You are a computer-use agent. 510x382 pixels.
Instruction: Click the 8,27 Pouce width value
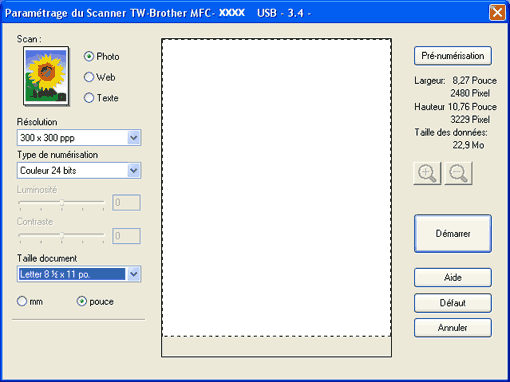coord(474,81)
